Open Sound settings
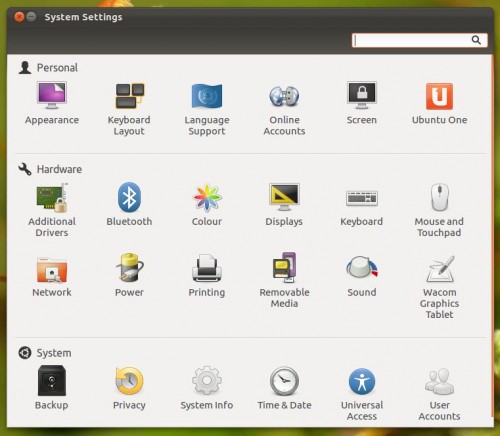The image size is (500, 436). [x=362, y=276]
